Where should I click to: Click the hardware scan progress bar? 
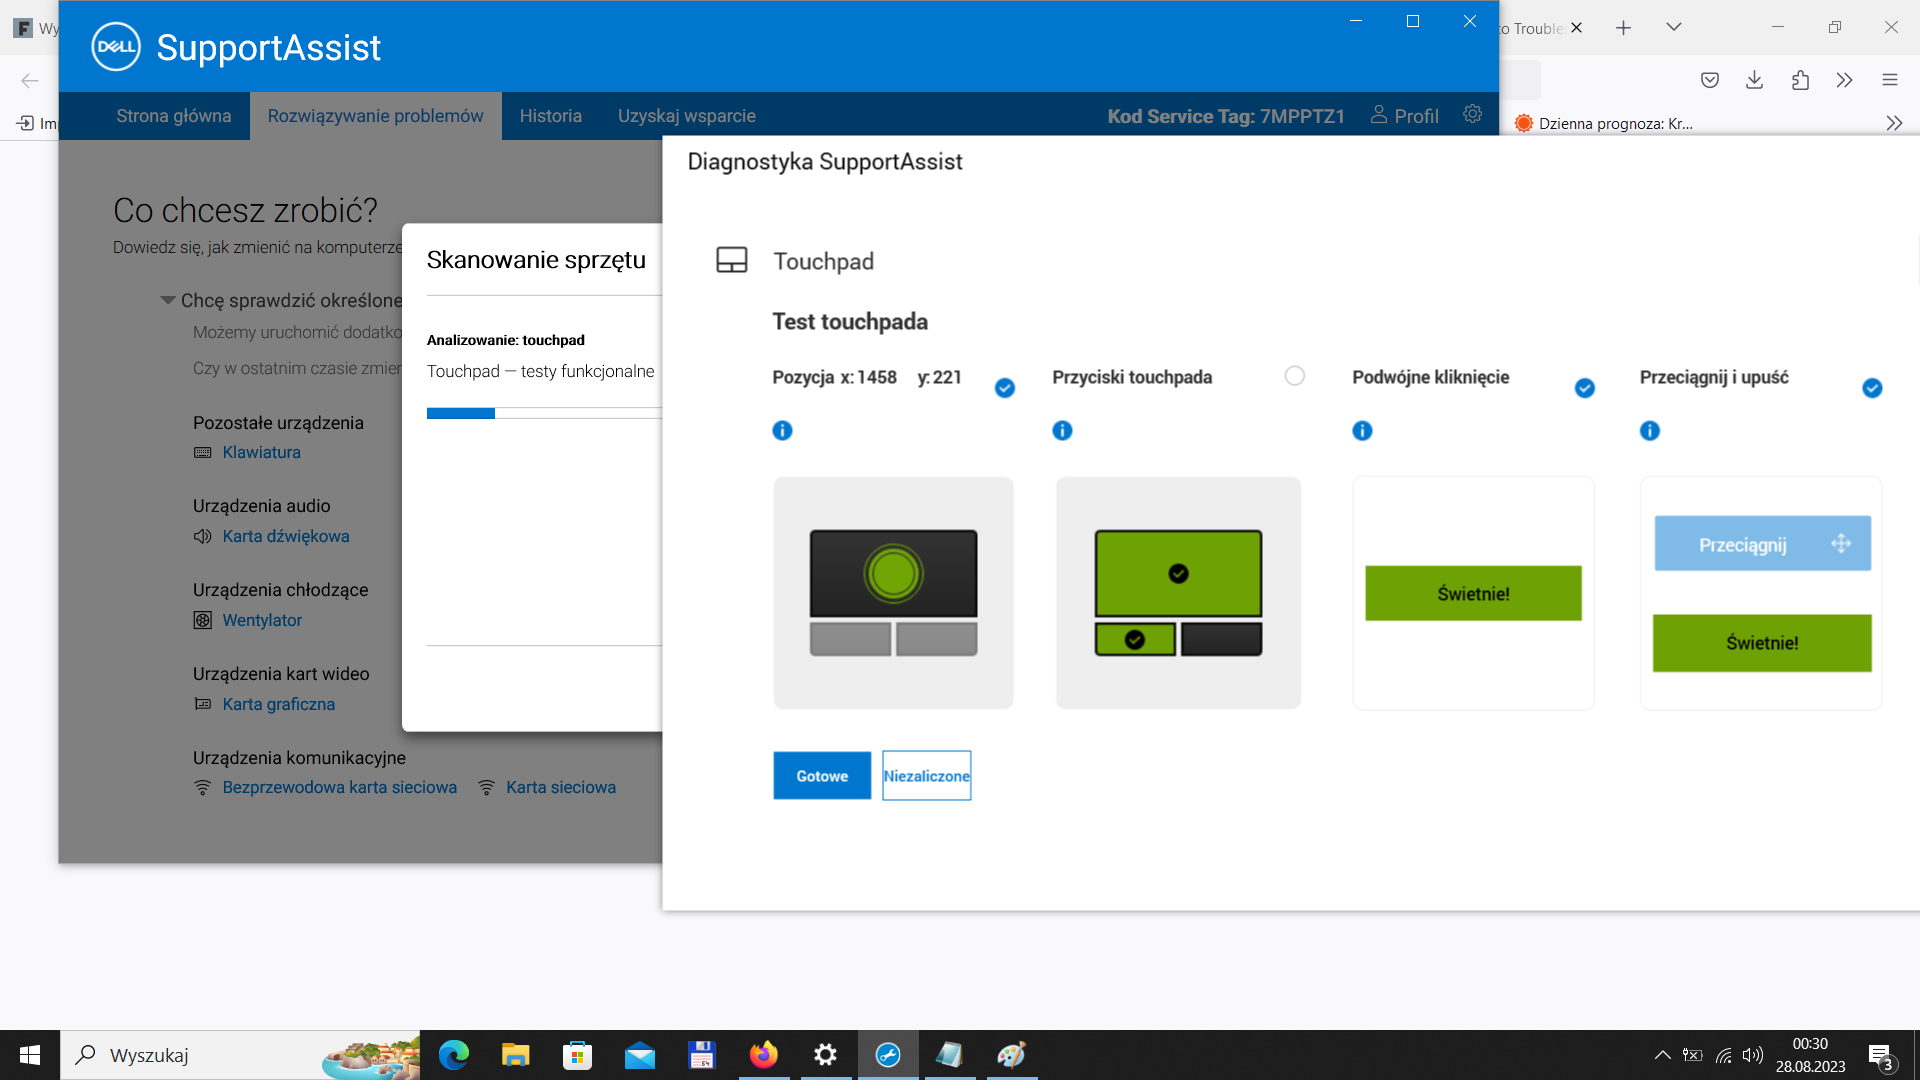coord(544,413)
